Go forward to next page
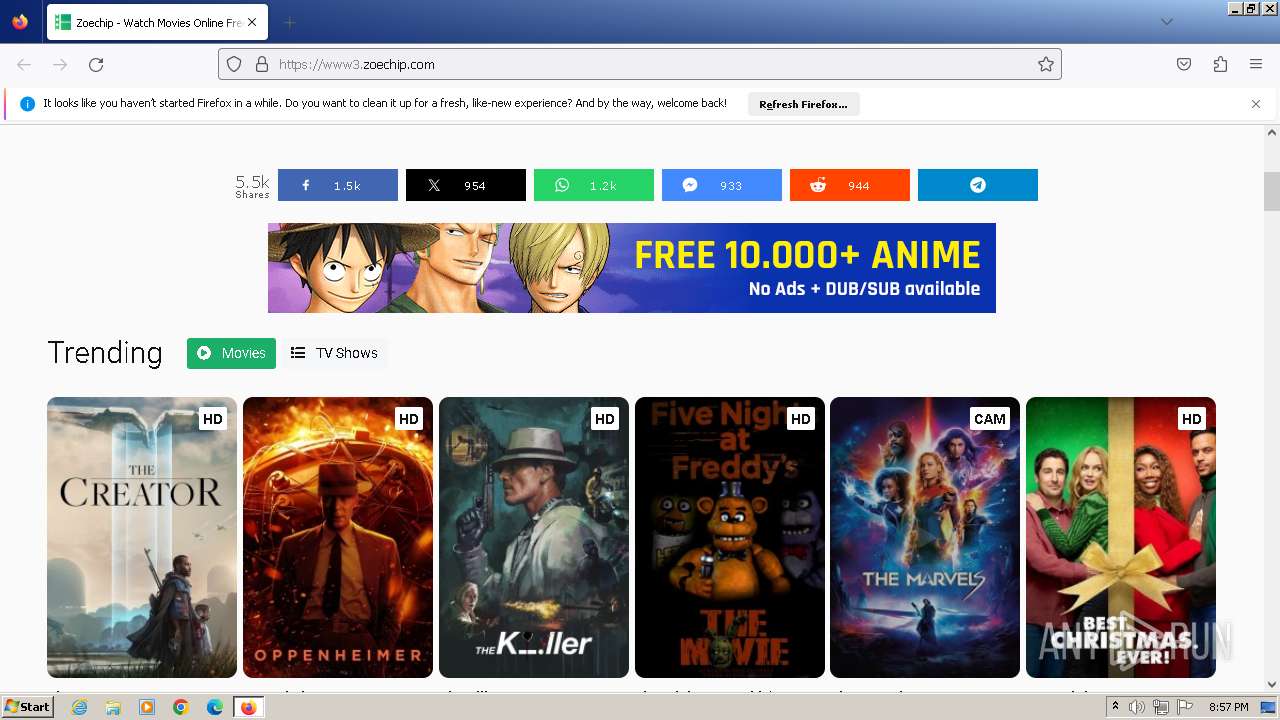 (x=60, y=64)
